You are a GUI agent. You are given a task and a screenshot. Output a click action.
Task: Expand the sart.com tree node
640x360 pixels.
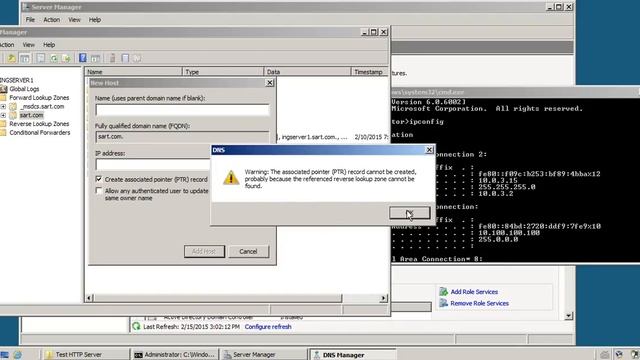coord(3,115)
